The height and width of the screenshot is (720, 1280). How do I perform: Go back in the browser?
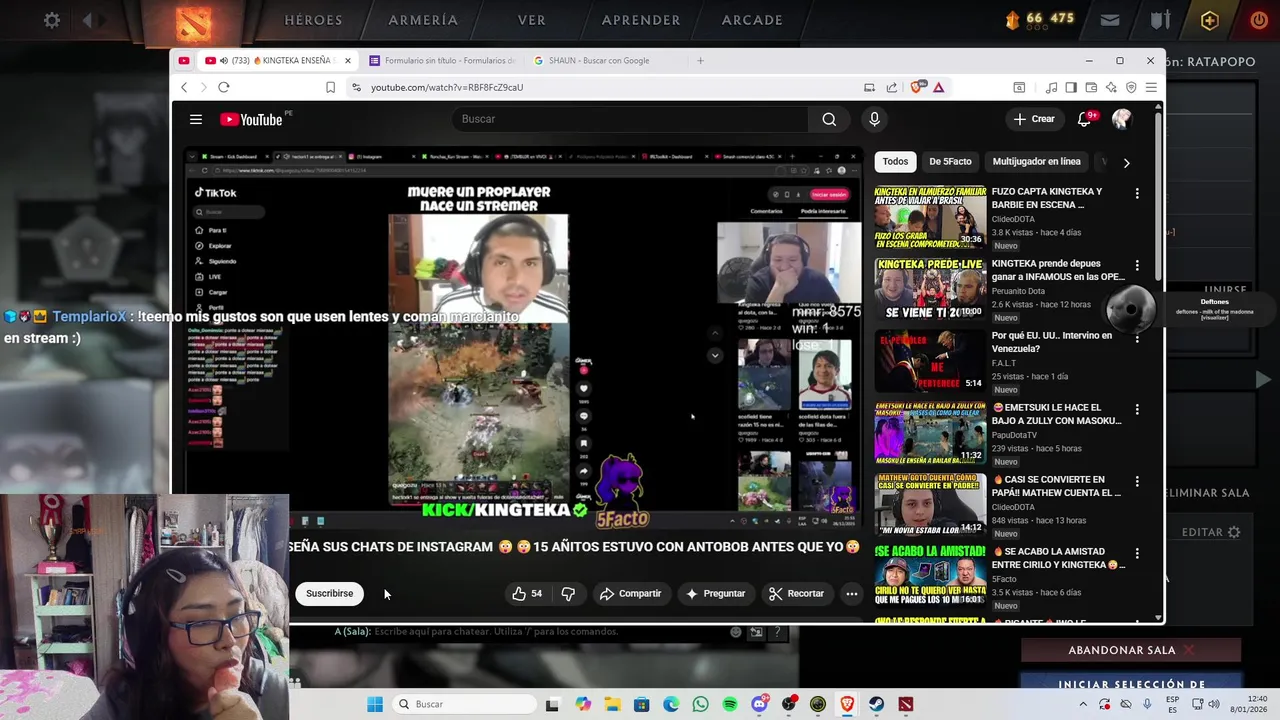click(x=184, y=87)
